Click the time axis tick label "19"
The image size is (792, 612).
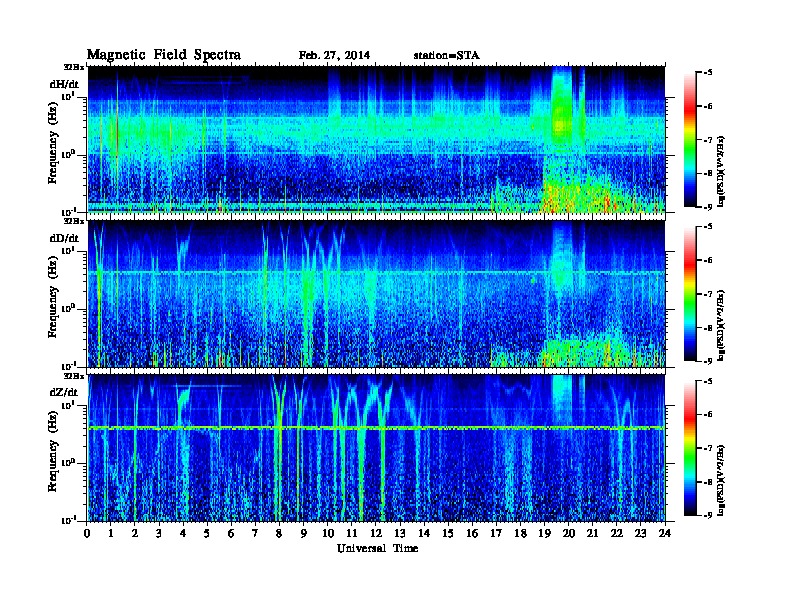click(x=544, y=533)
